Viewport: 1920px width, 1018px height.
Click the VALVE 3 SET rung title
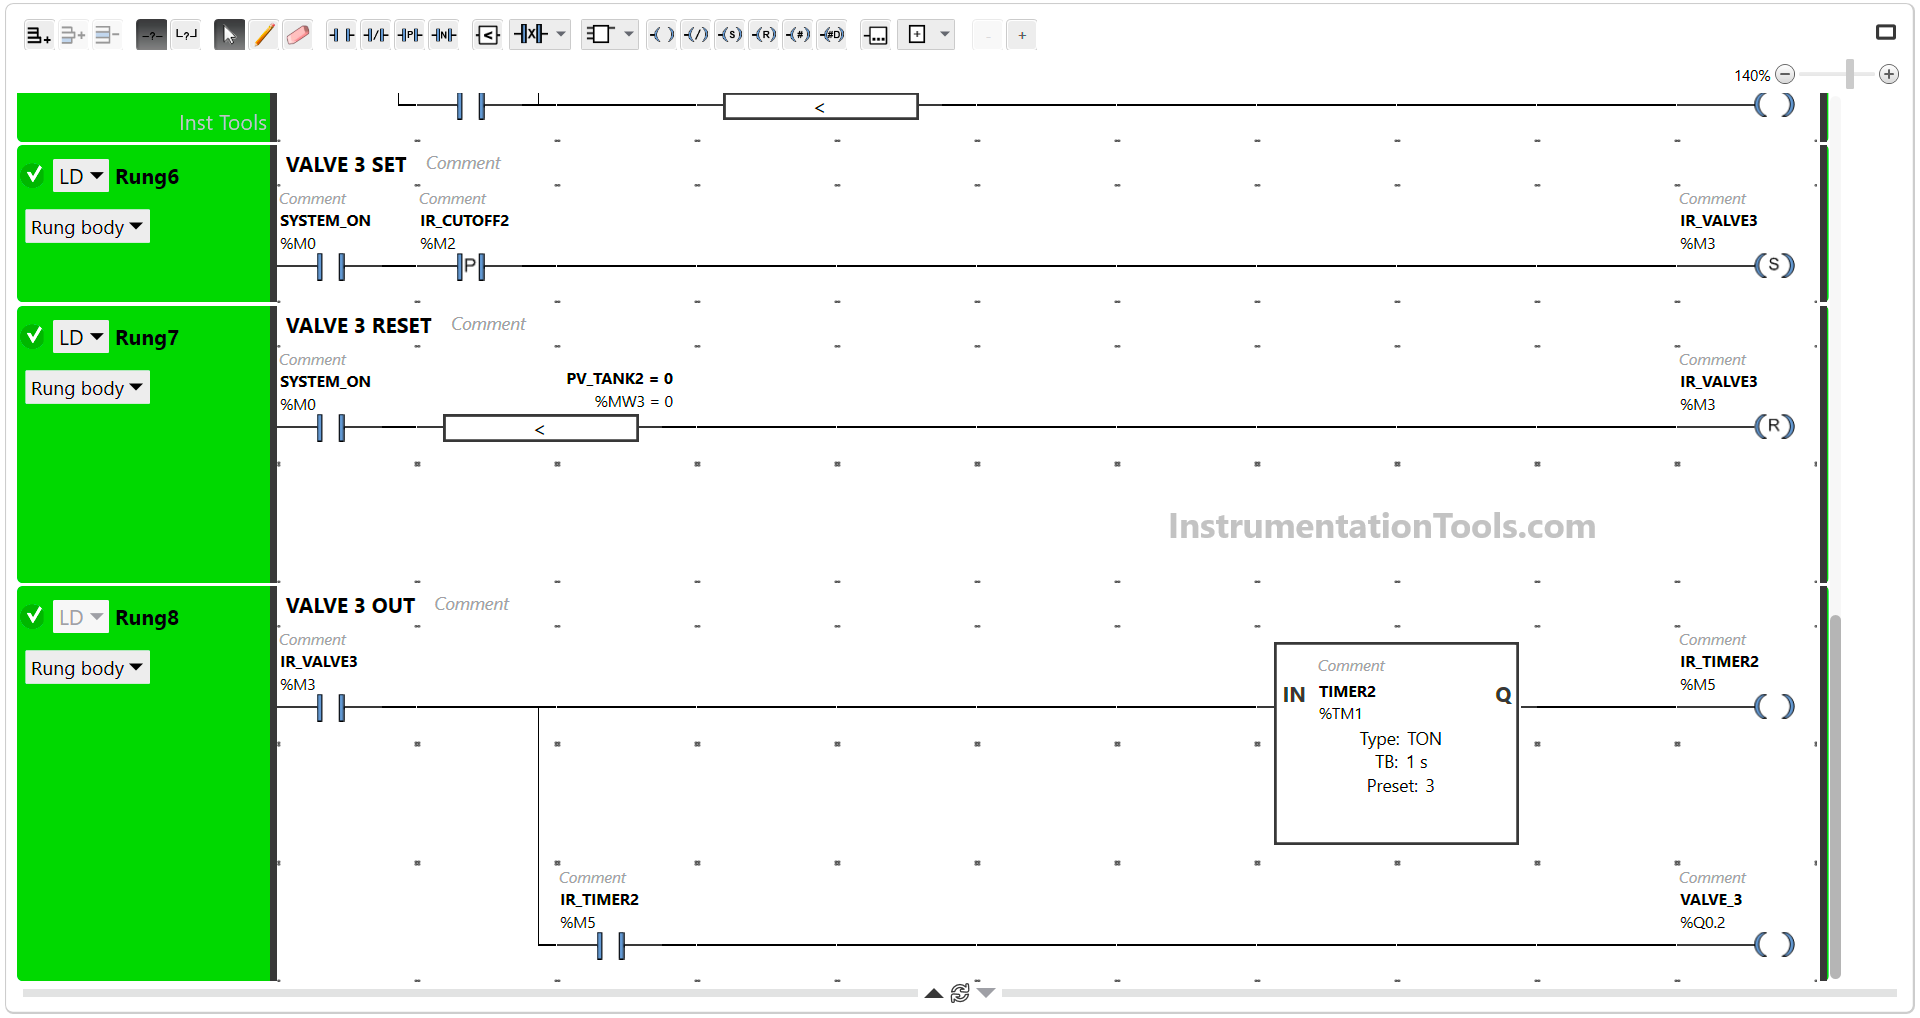point(346,165)
